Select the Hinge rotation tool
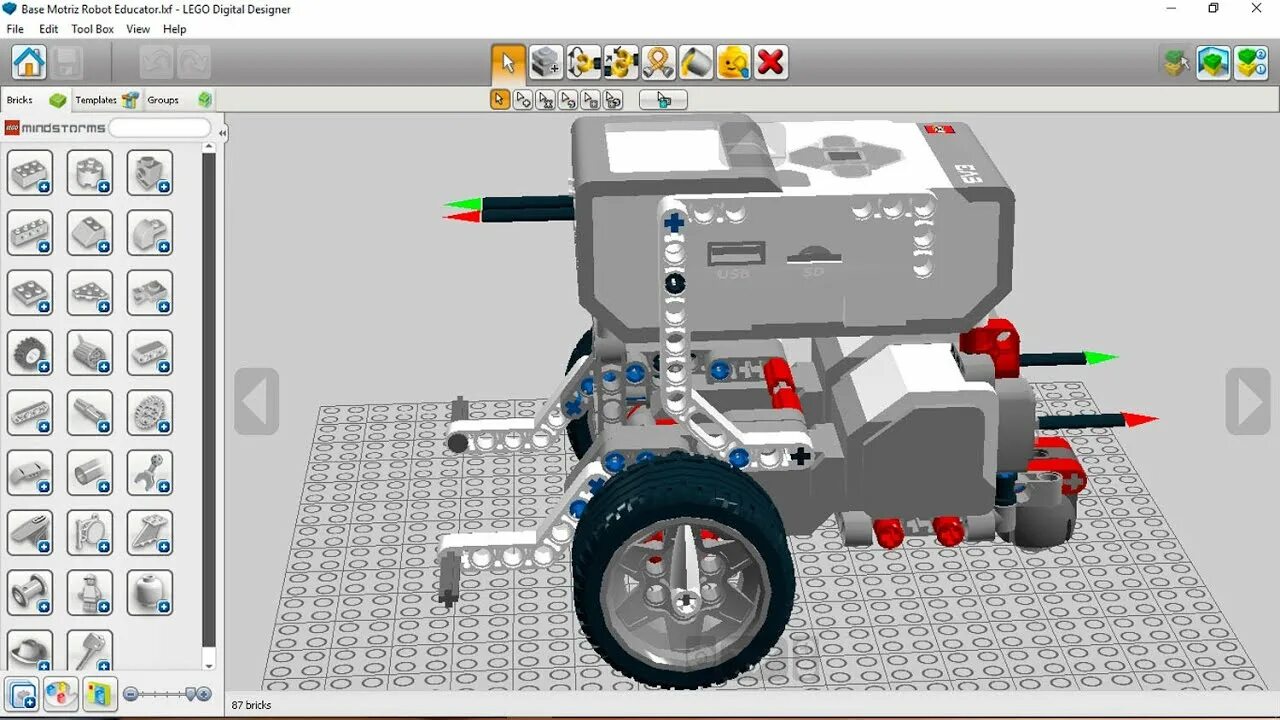This screenshot has width=1280, height=720. click(x=583, y=62)
